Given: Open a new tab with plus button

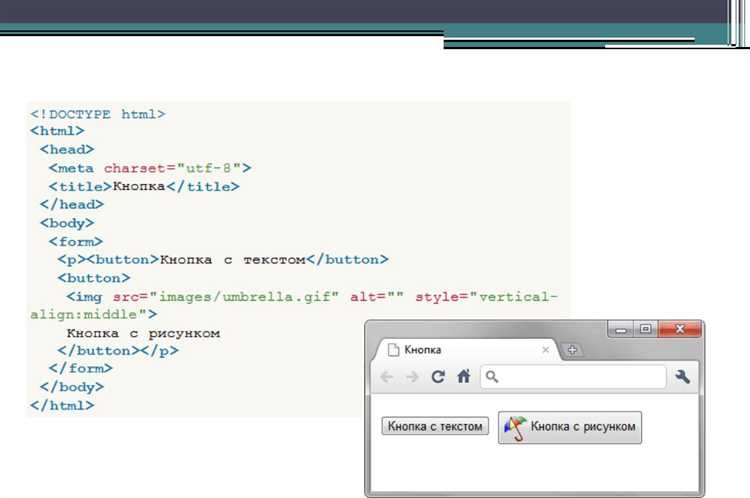Looking at the screenshot, I should coord(573,350).
